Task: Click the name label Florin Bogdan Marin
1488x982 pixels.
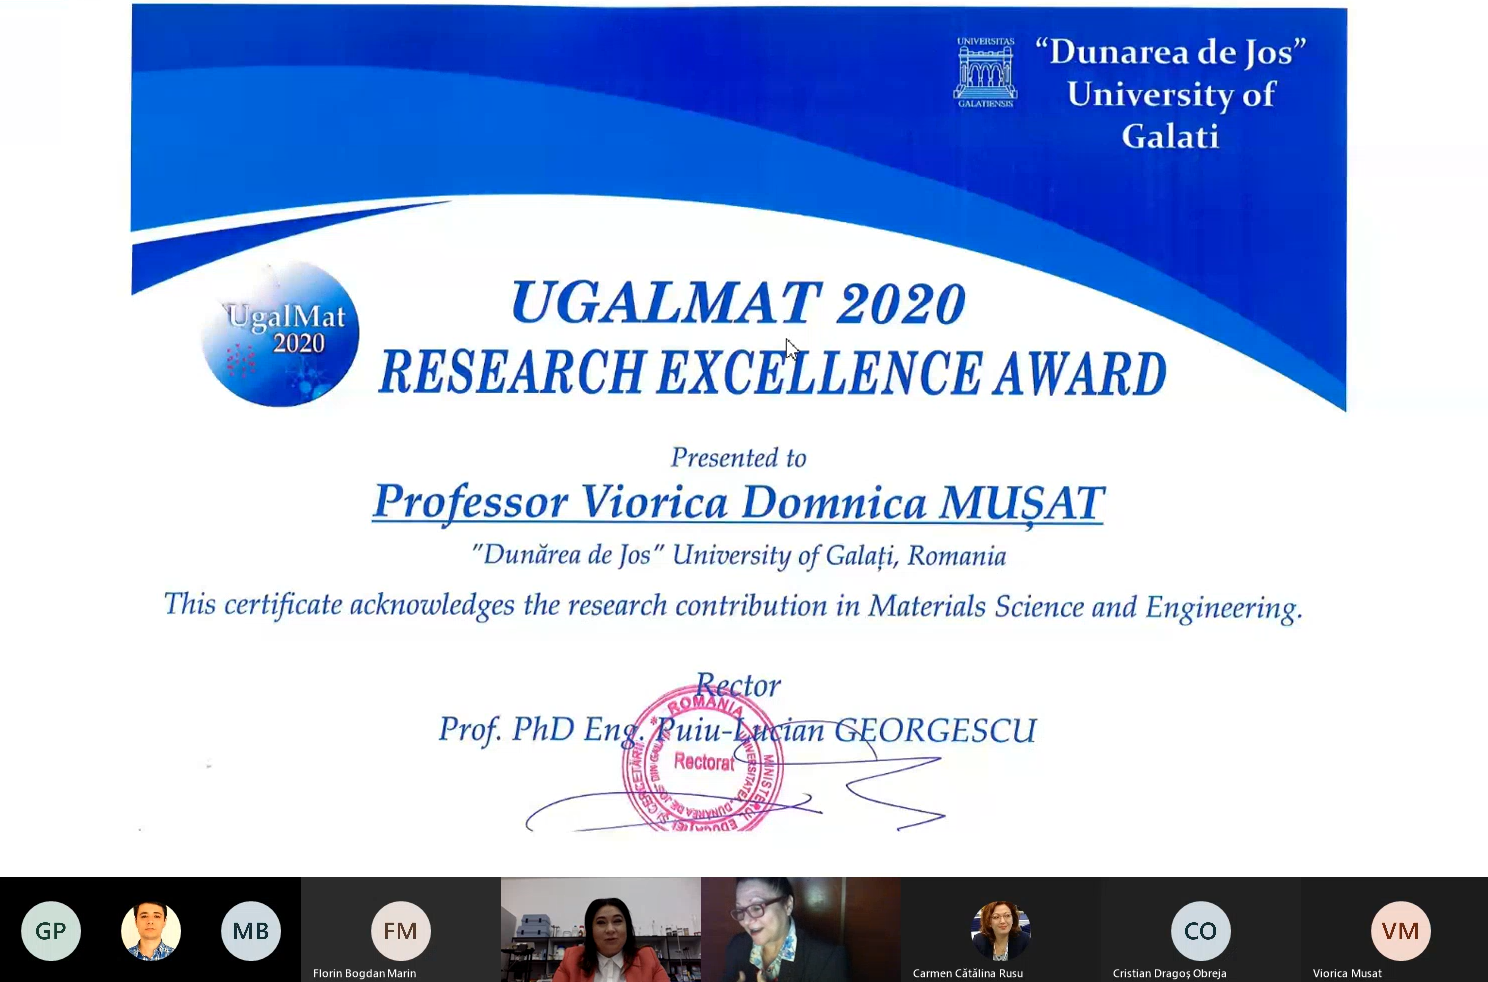Action: pyautogui.click(x=365, y=973)
